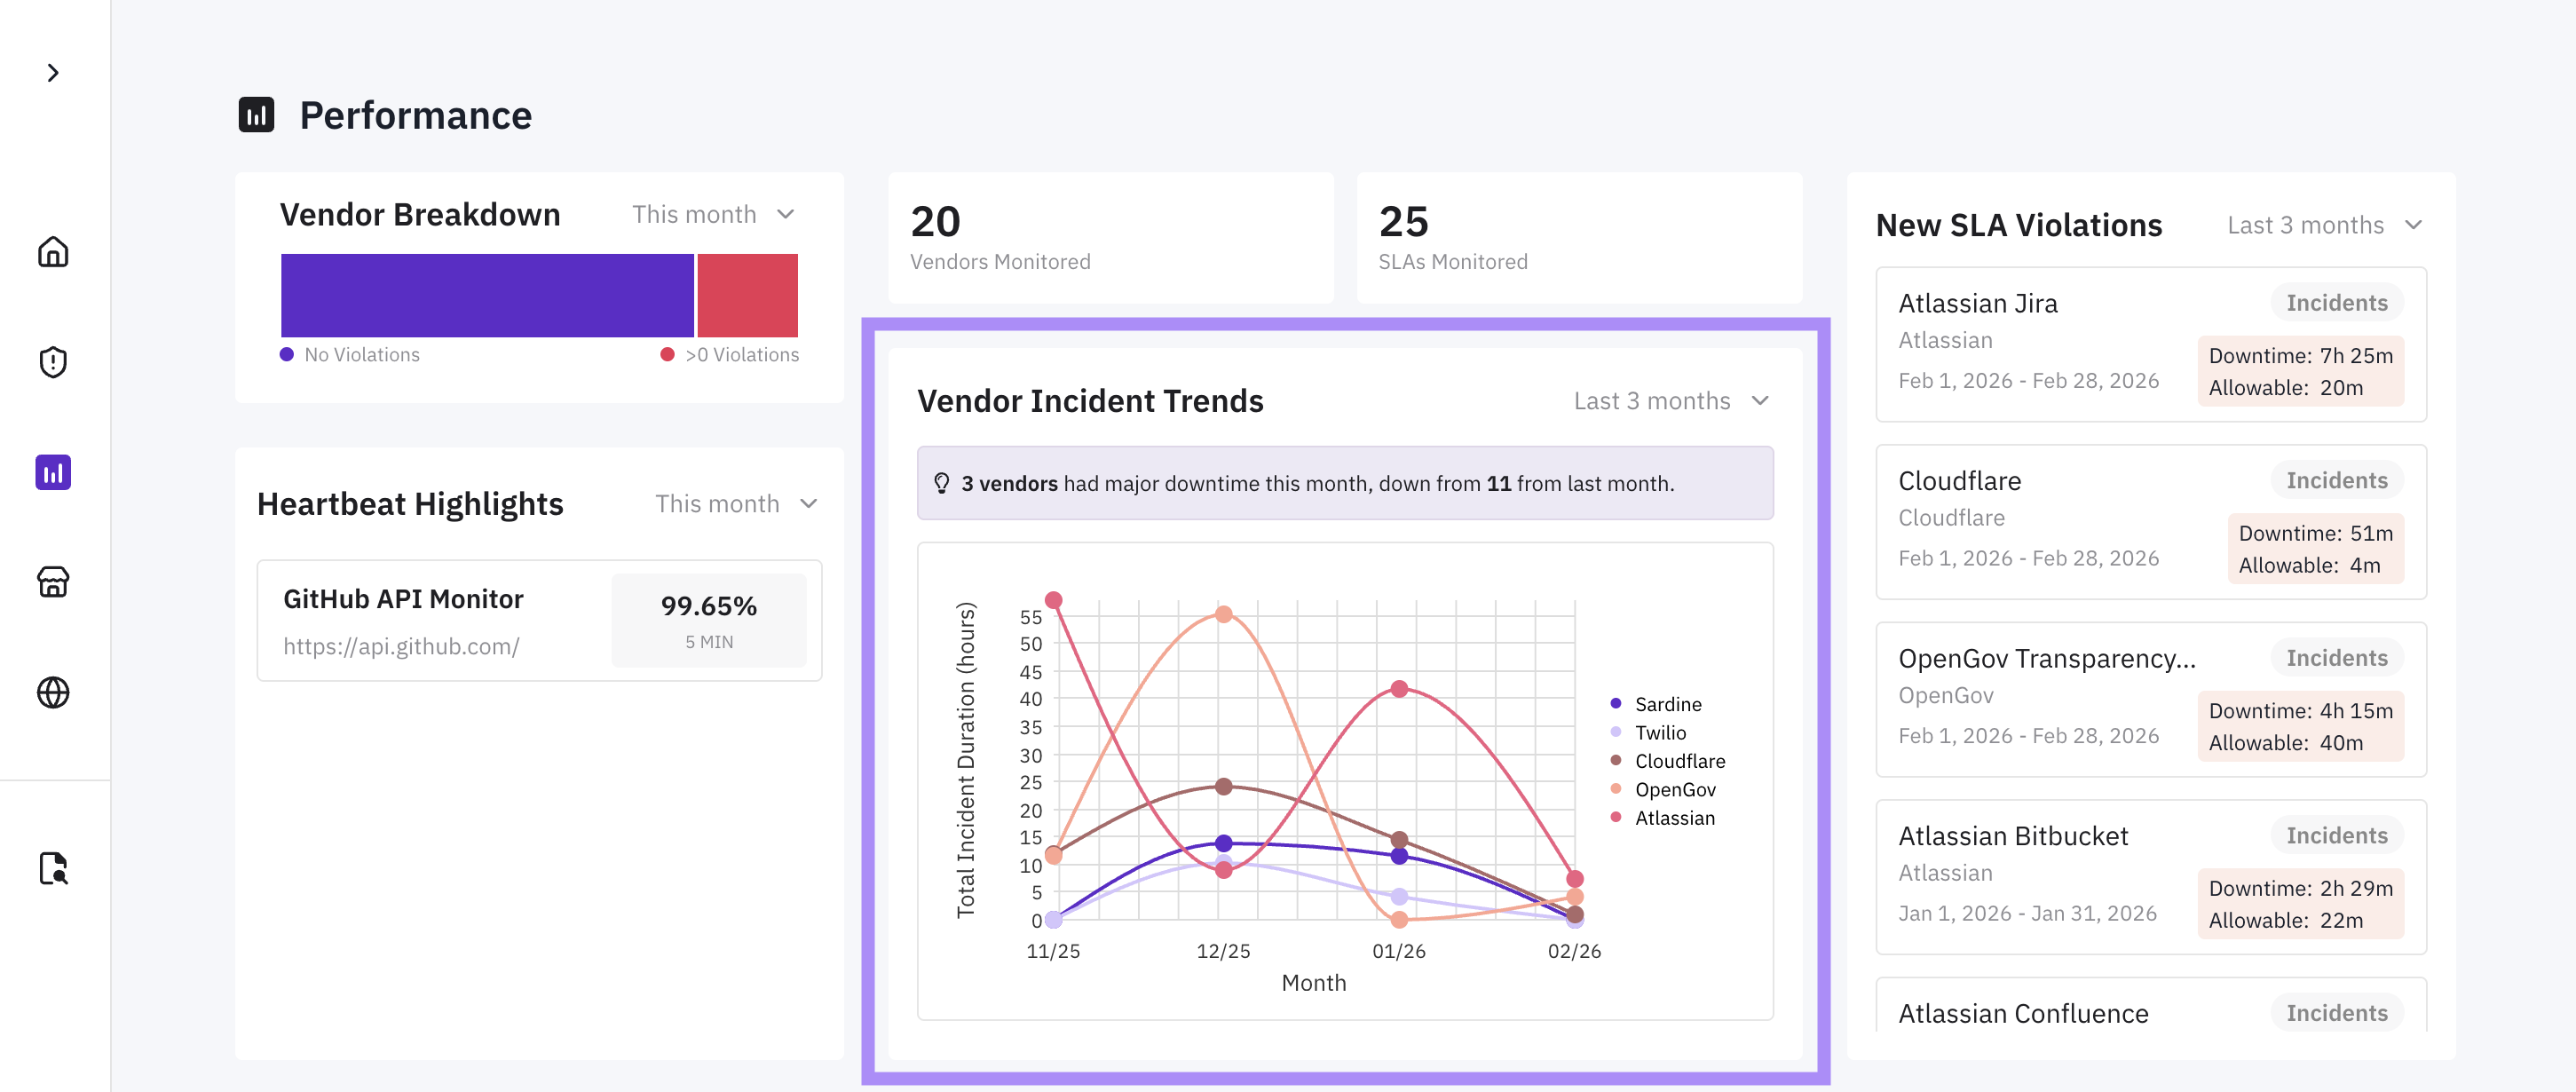Viewport: 2576px width, 1092px height.
Task: Select the Performance chart icon in the sidebar
Action: point(53,472)
